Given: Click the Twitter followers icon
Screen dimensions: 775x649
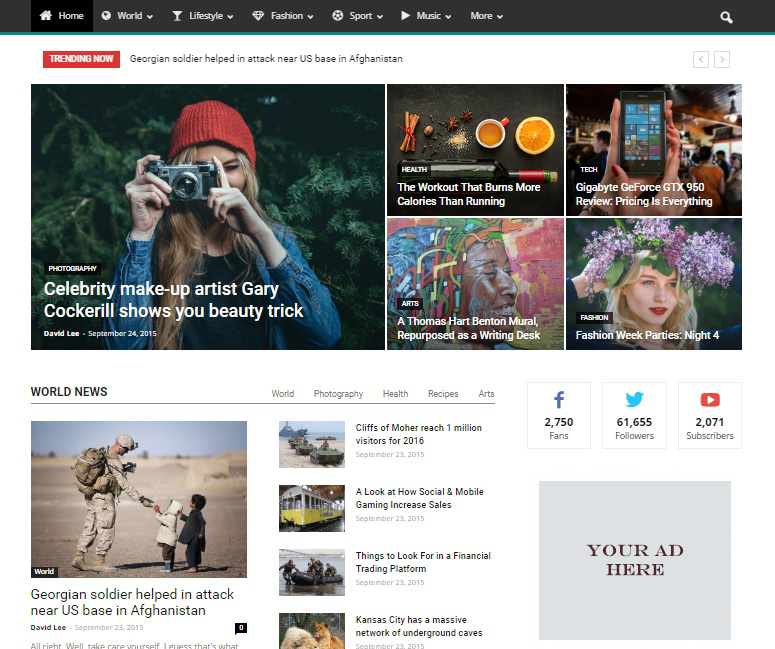Looking at the screenshot, I should 634,400.
